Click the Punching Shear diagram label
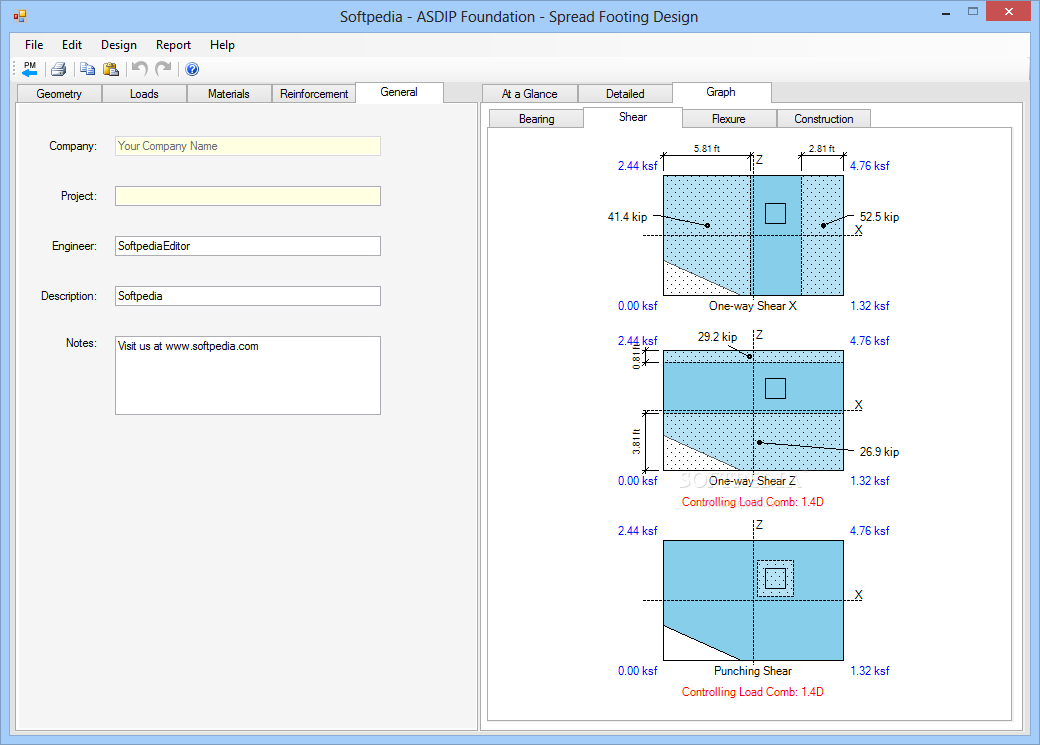 click(753, 671)
